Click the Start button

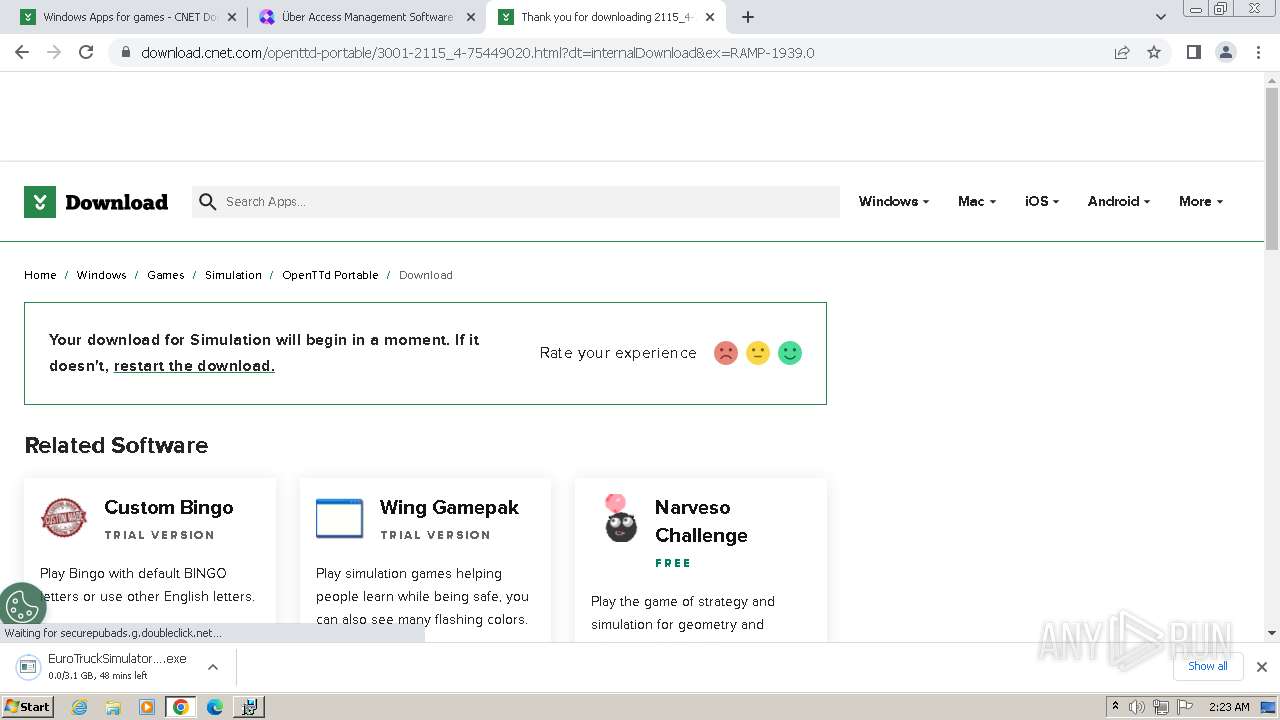pyautogui.click(x=27, y=707)
